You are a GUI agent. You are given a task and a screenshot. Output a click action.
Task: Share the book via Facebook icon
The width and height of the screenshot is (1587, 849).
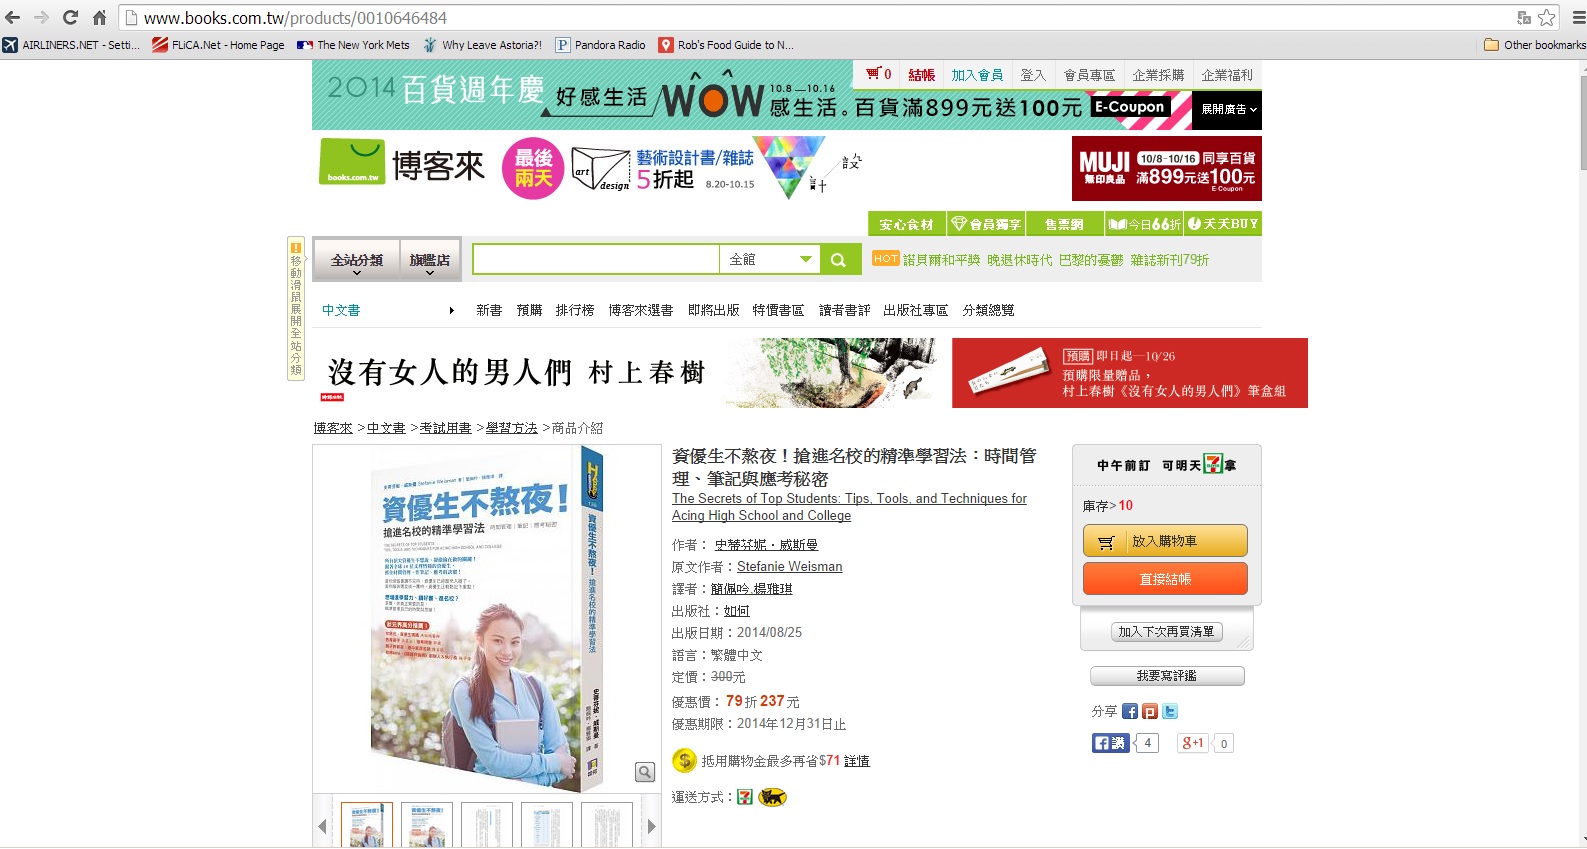[x=1130, y=712]
